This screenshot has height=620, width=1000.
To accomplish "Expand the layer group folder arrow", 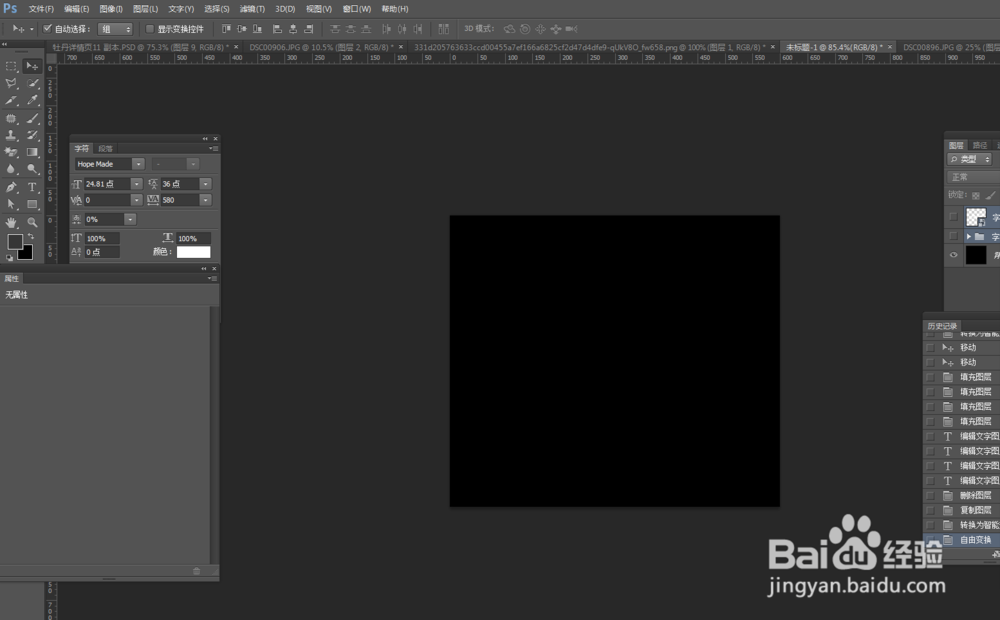I will pos(969,237).
